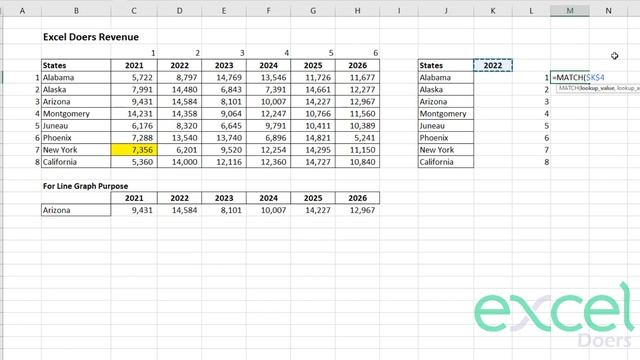Select column N header
Viewport: 640px width, 360px height.
608,11
